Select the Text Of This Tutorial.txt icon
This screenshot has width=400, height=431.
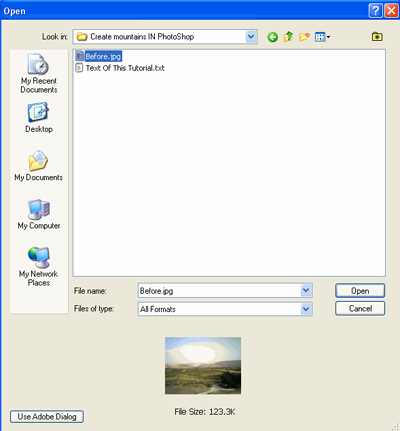[79, 68]
